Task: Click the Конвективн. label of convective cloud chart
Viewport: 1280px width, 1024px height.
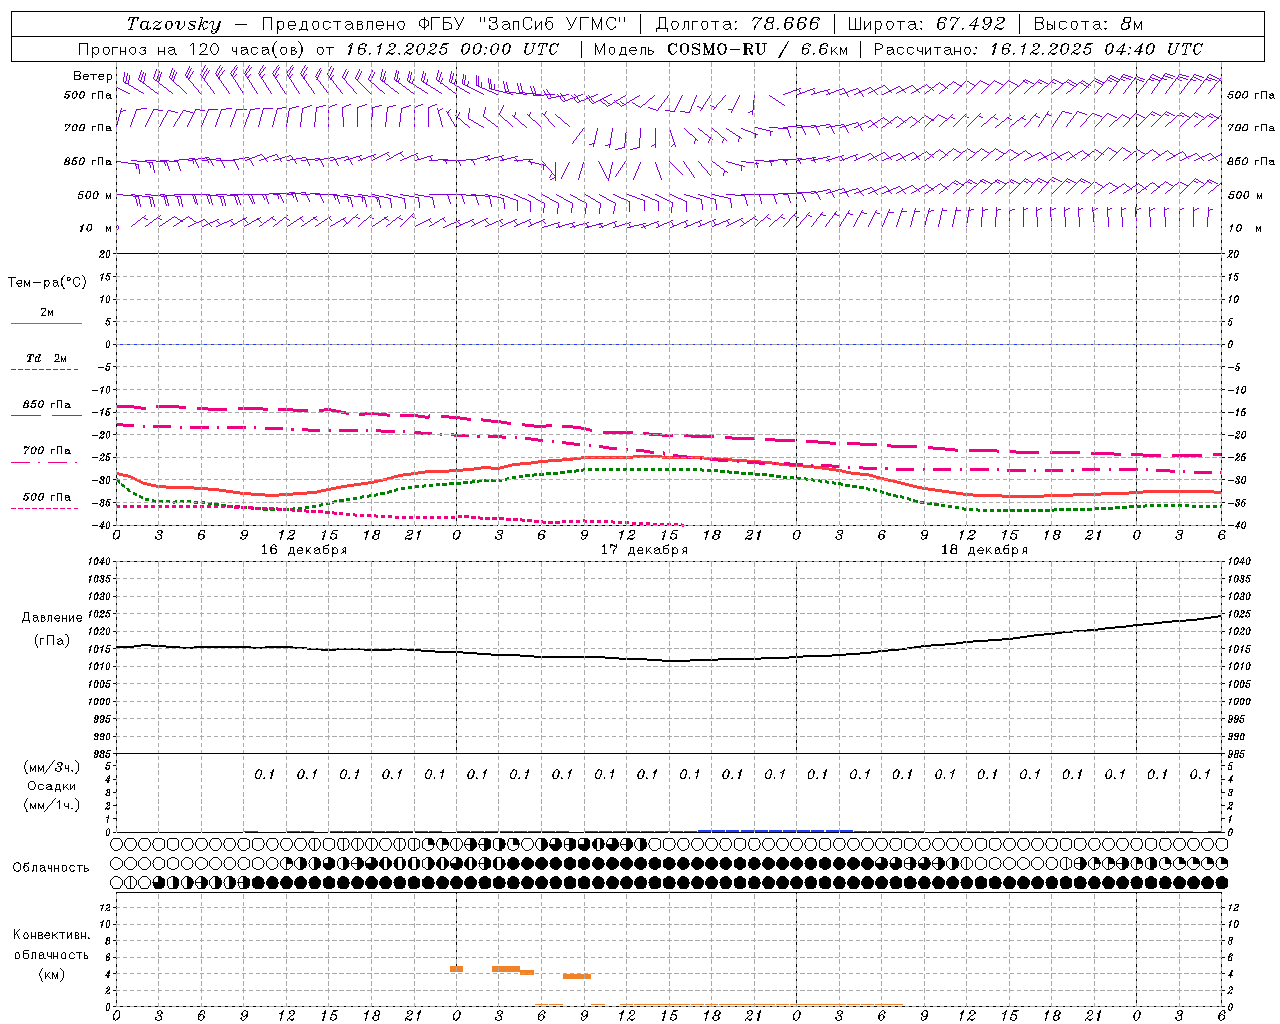Action: coord(51,935)
